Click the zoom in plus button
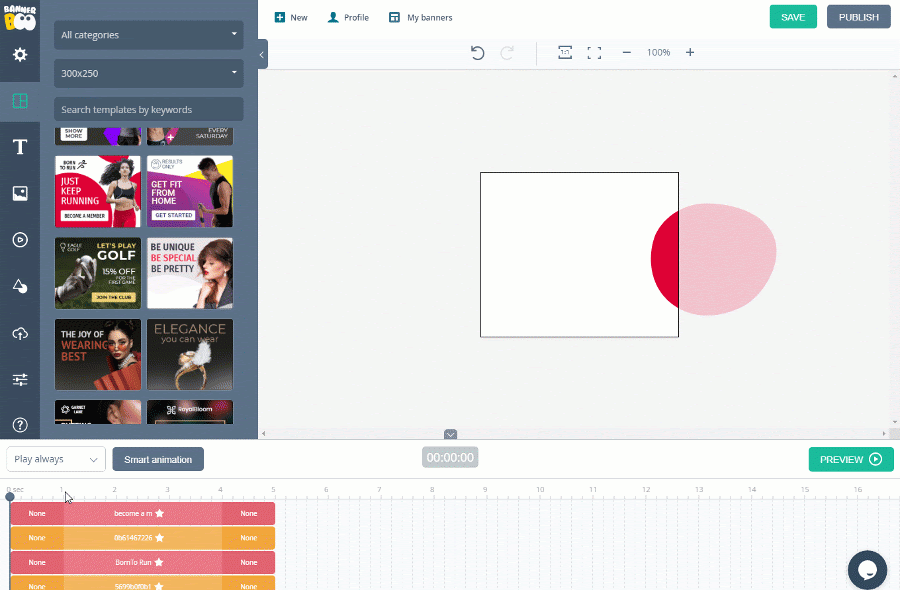The image size is (900, 590). 690,53
